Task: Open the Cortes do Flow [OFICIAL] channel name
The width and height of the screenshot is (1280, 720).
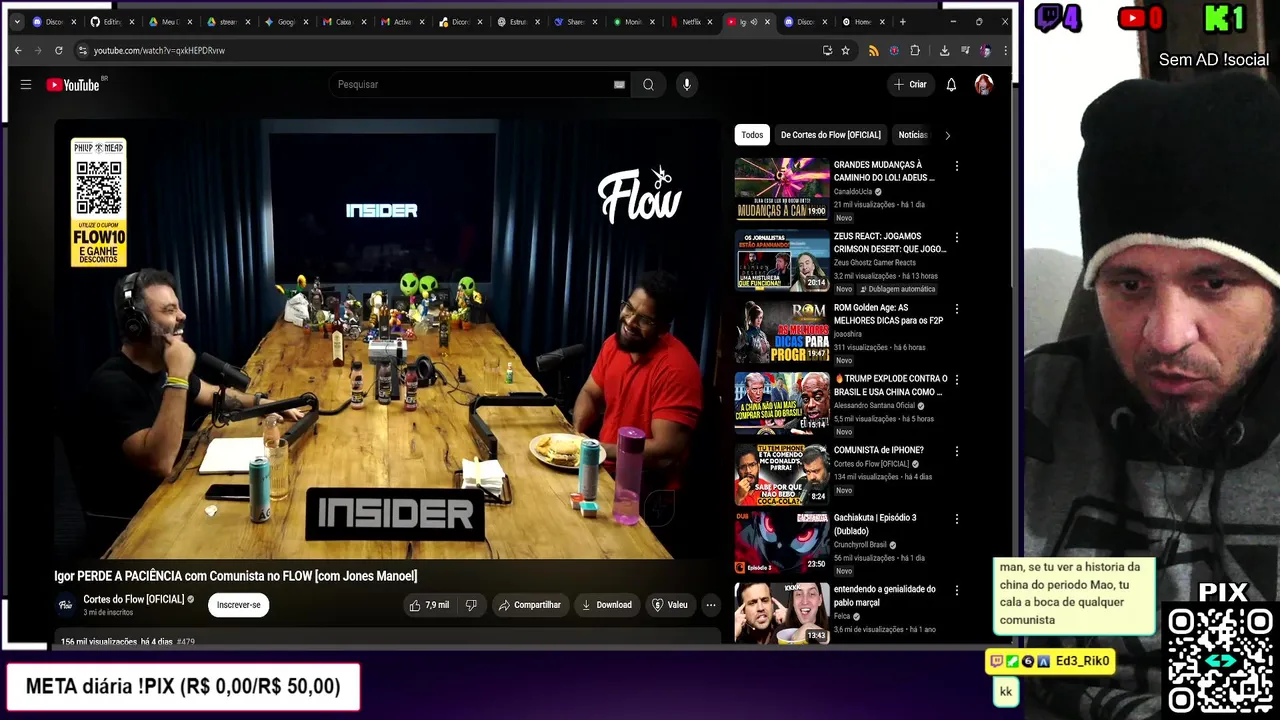Action: tap(134, 599)
